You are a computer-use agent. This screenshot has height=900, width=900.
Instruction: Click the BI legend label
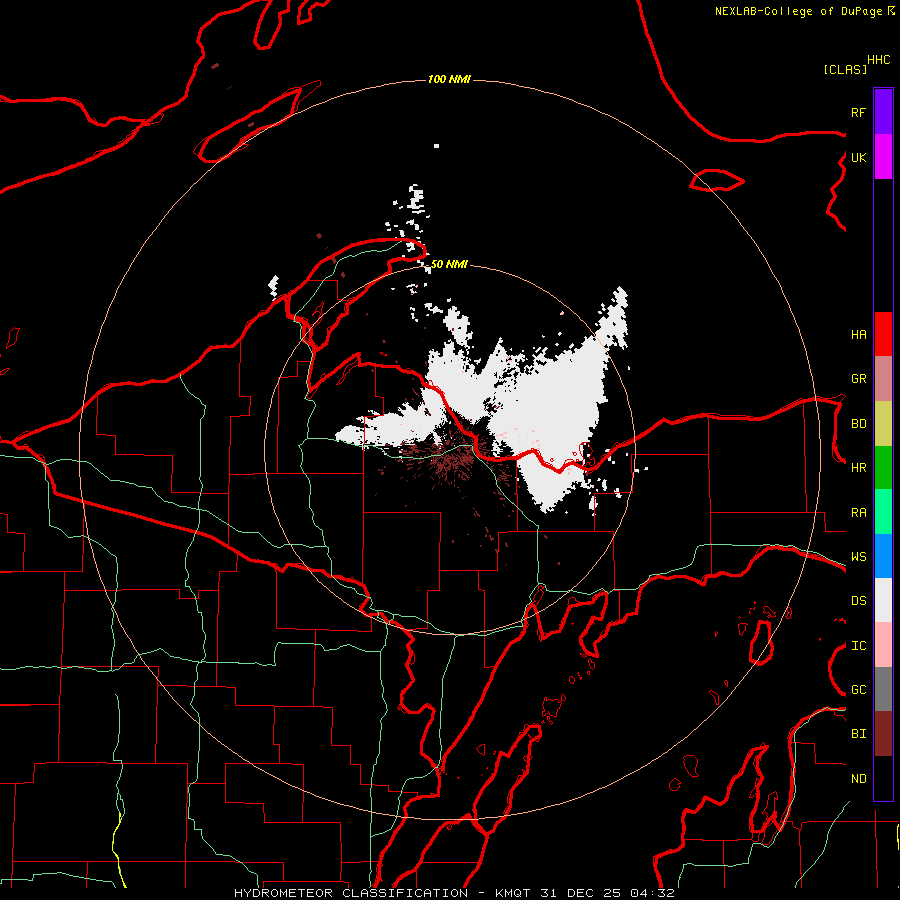858,734
